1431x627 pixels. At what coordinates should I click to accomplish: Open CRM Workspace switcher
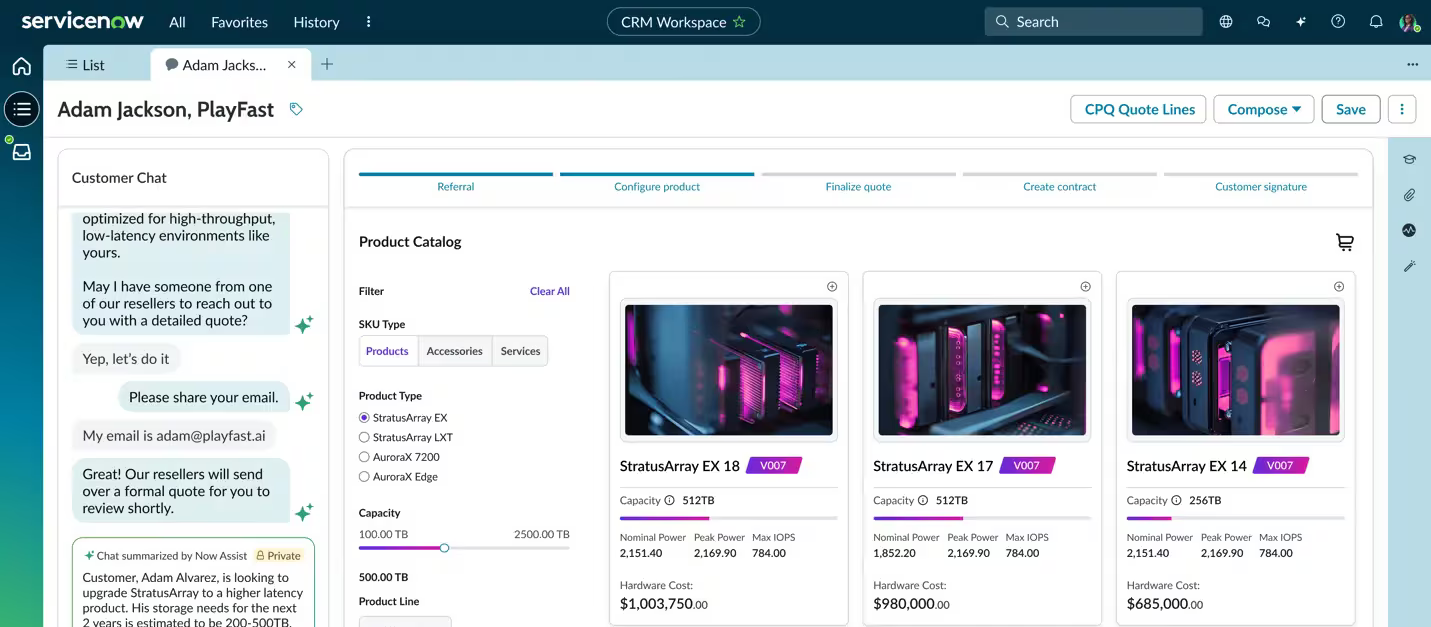pyautogui.click(x=684, y=22)
